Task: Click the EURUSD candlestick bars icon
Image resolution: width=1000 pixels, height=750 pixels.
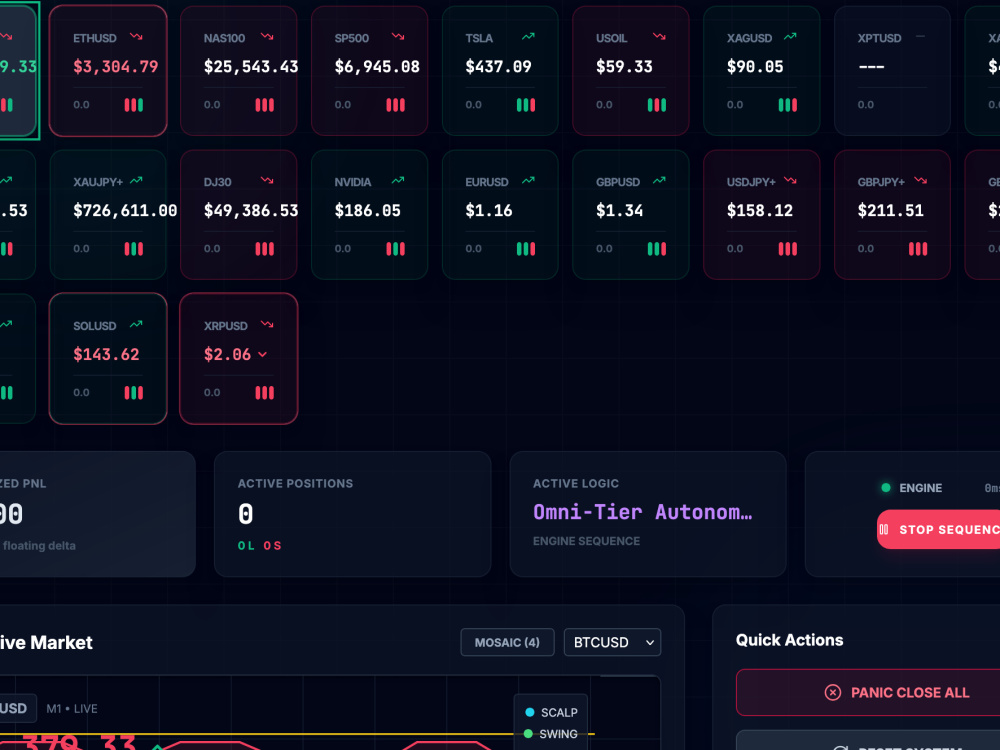Action: pos(526,249)
